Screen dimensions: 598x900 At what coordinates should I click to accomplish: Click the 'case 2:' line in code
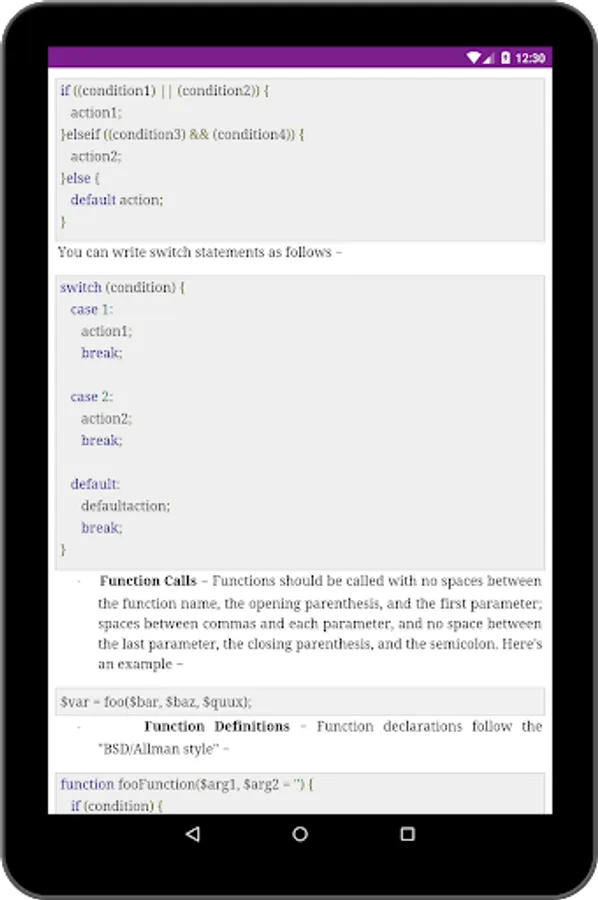click(x=92, y=397)
